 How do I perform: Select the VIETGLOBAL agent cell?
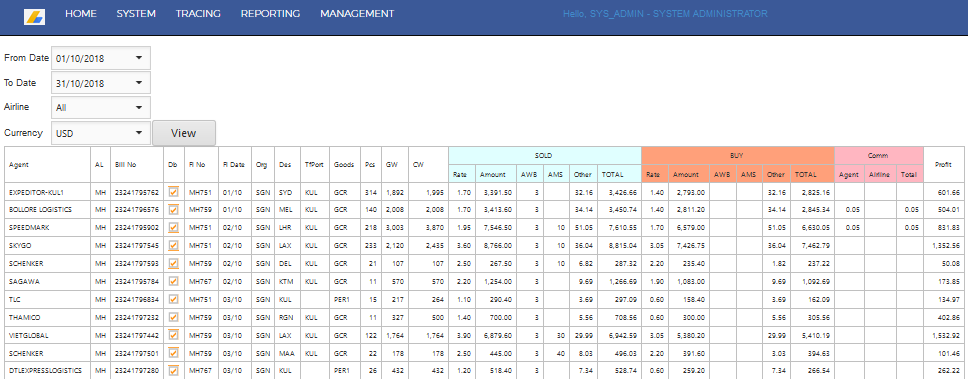(48, 335)
